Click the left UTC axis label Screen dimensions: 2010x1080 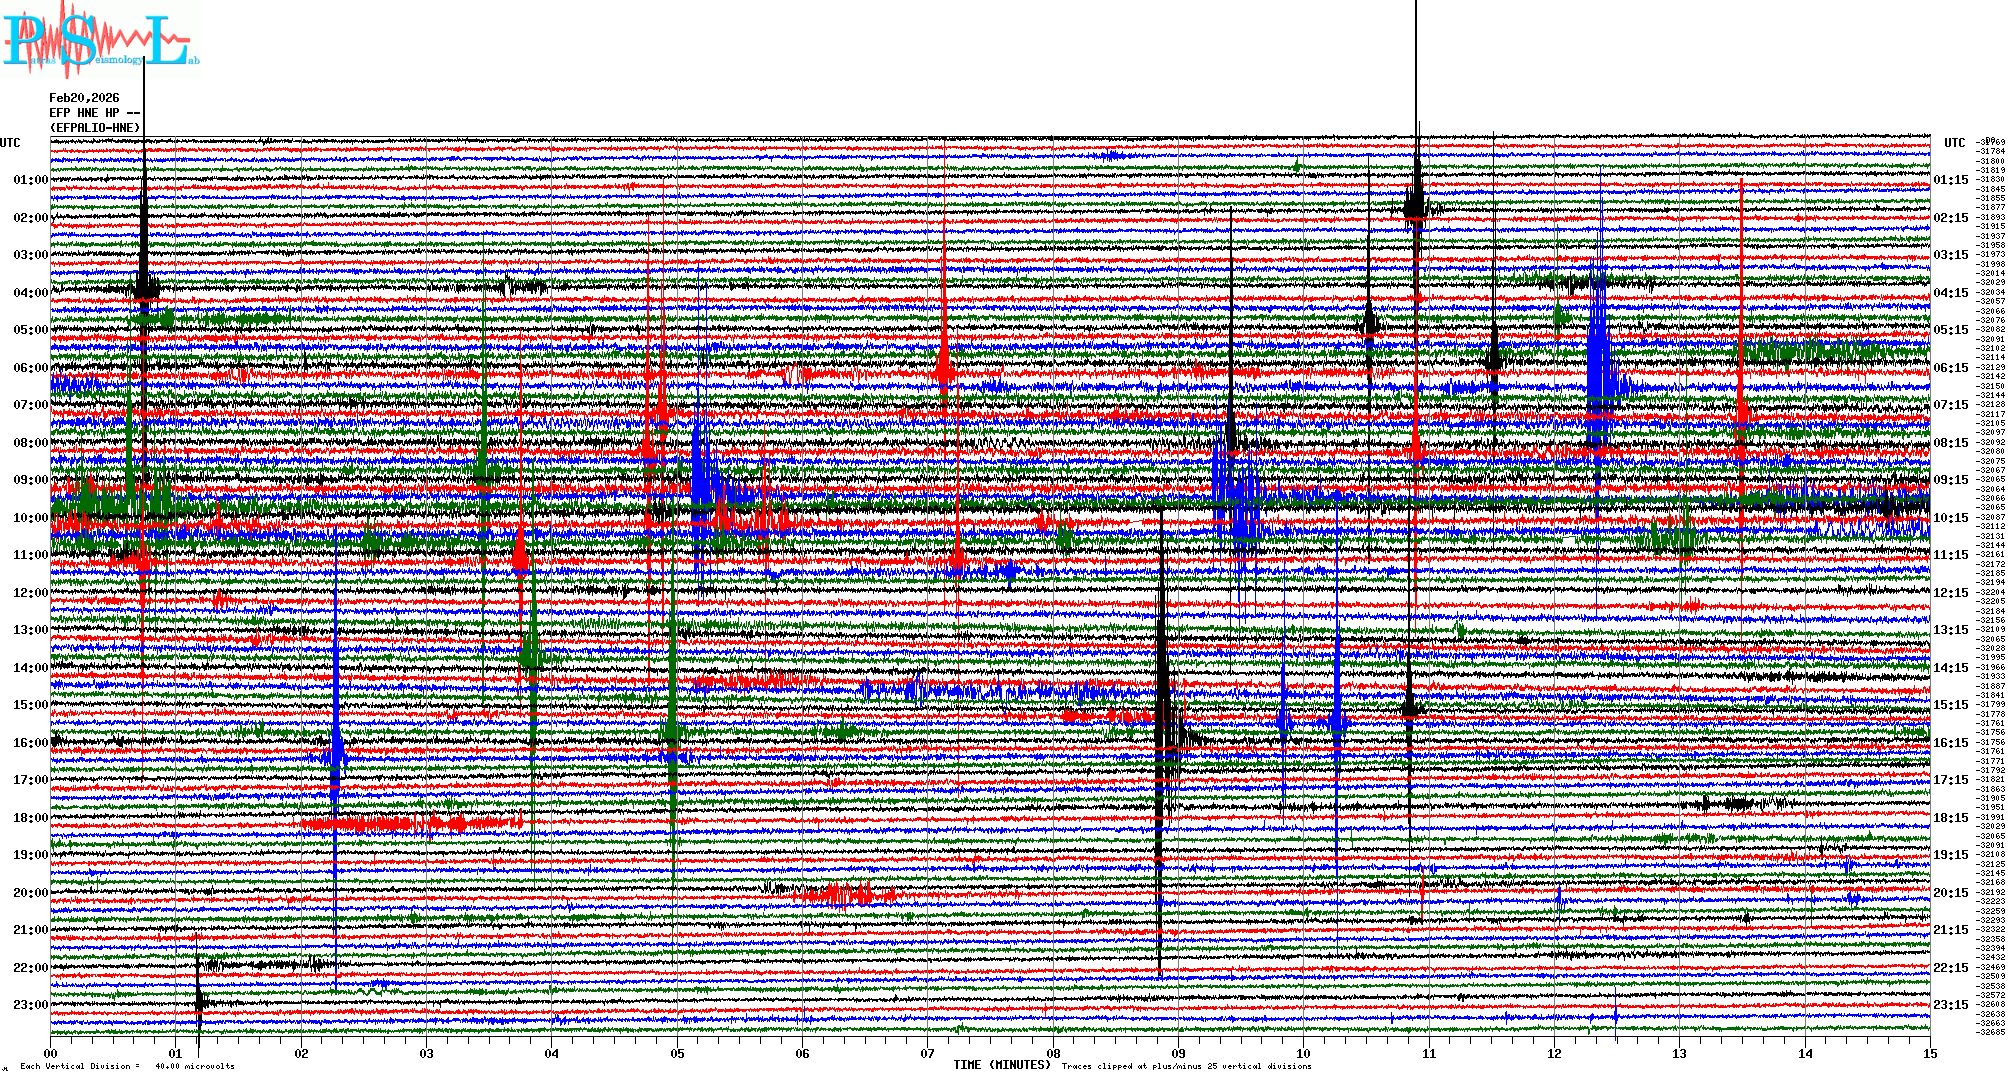click(10, 143)
